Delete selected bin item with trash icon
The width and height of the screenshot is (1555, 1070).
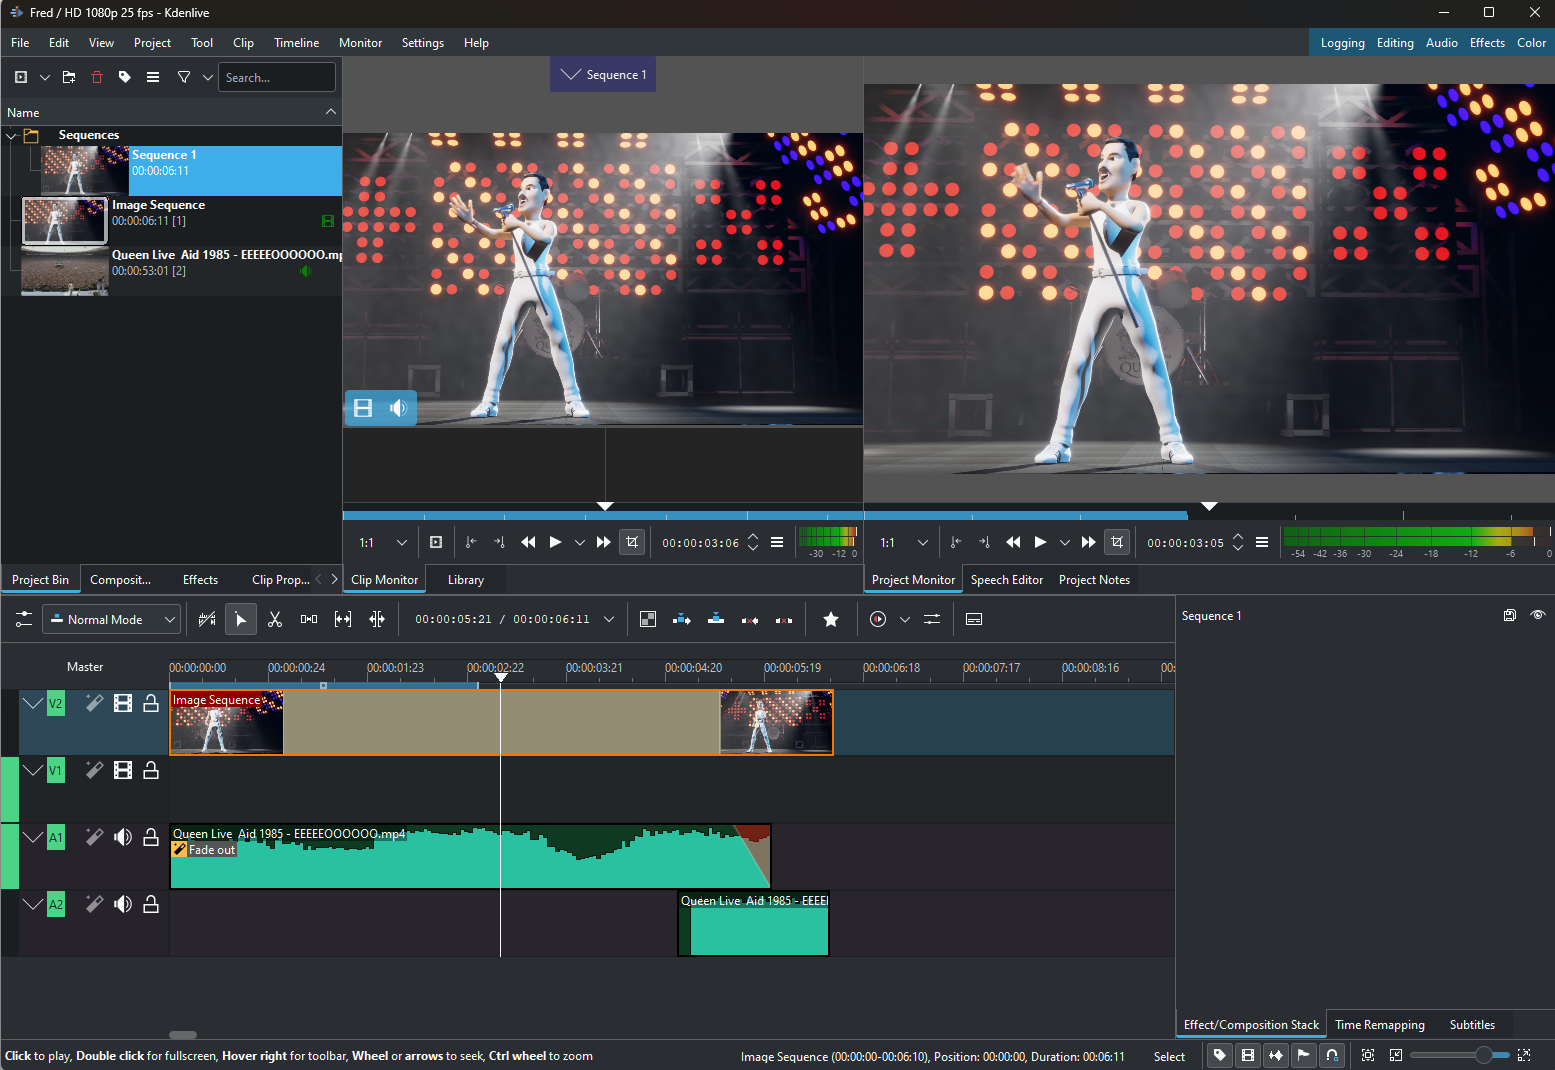[x=97, y=77]
